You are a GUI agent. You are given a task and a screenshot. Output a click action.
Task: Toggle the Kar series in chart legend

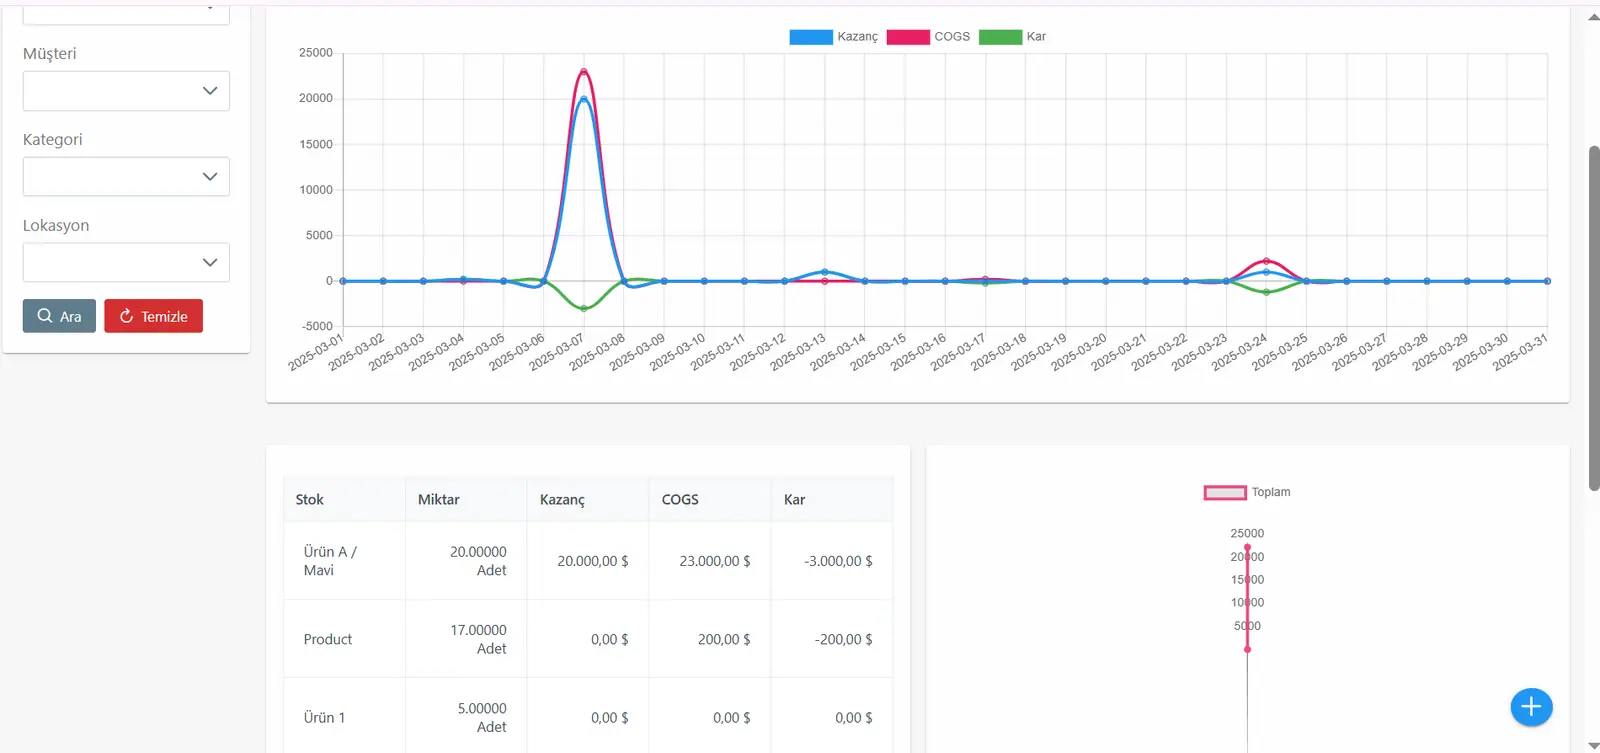pyautogui.click(x=1012, y=37)
